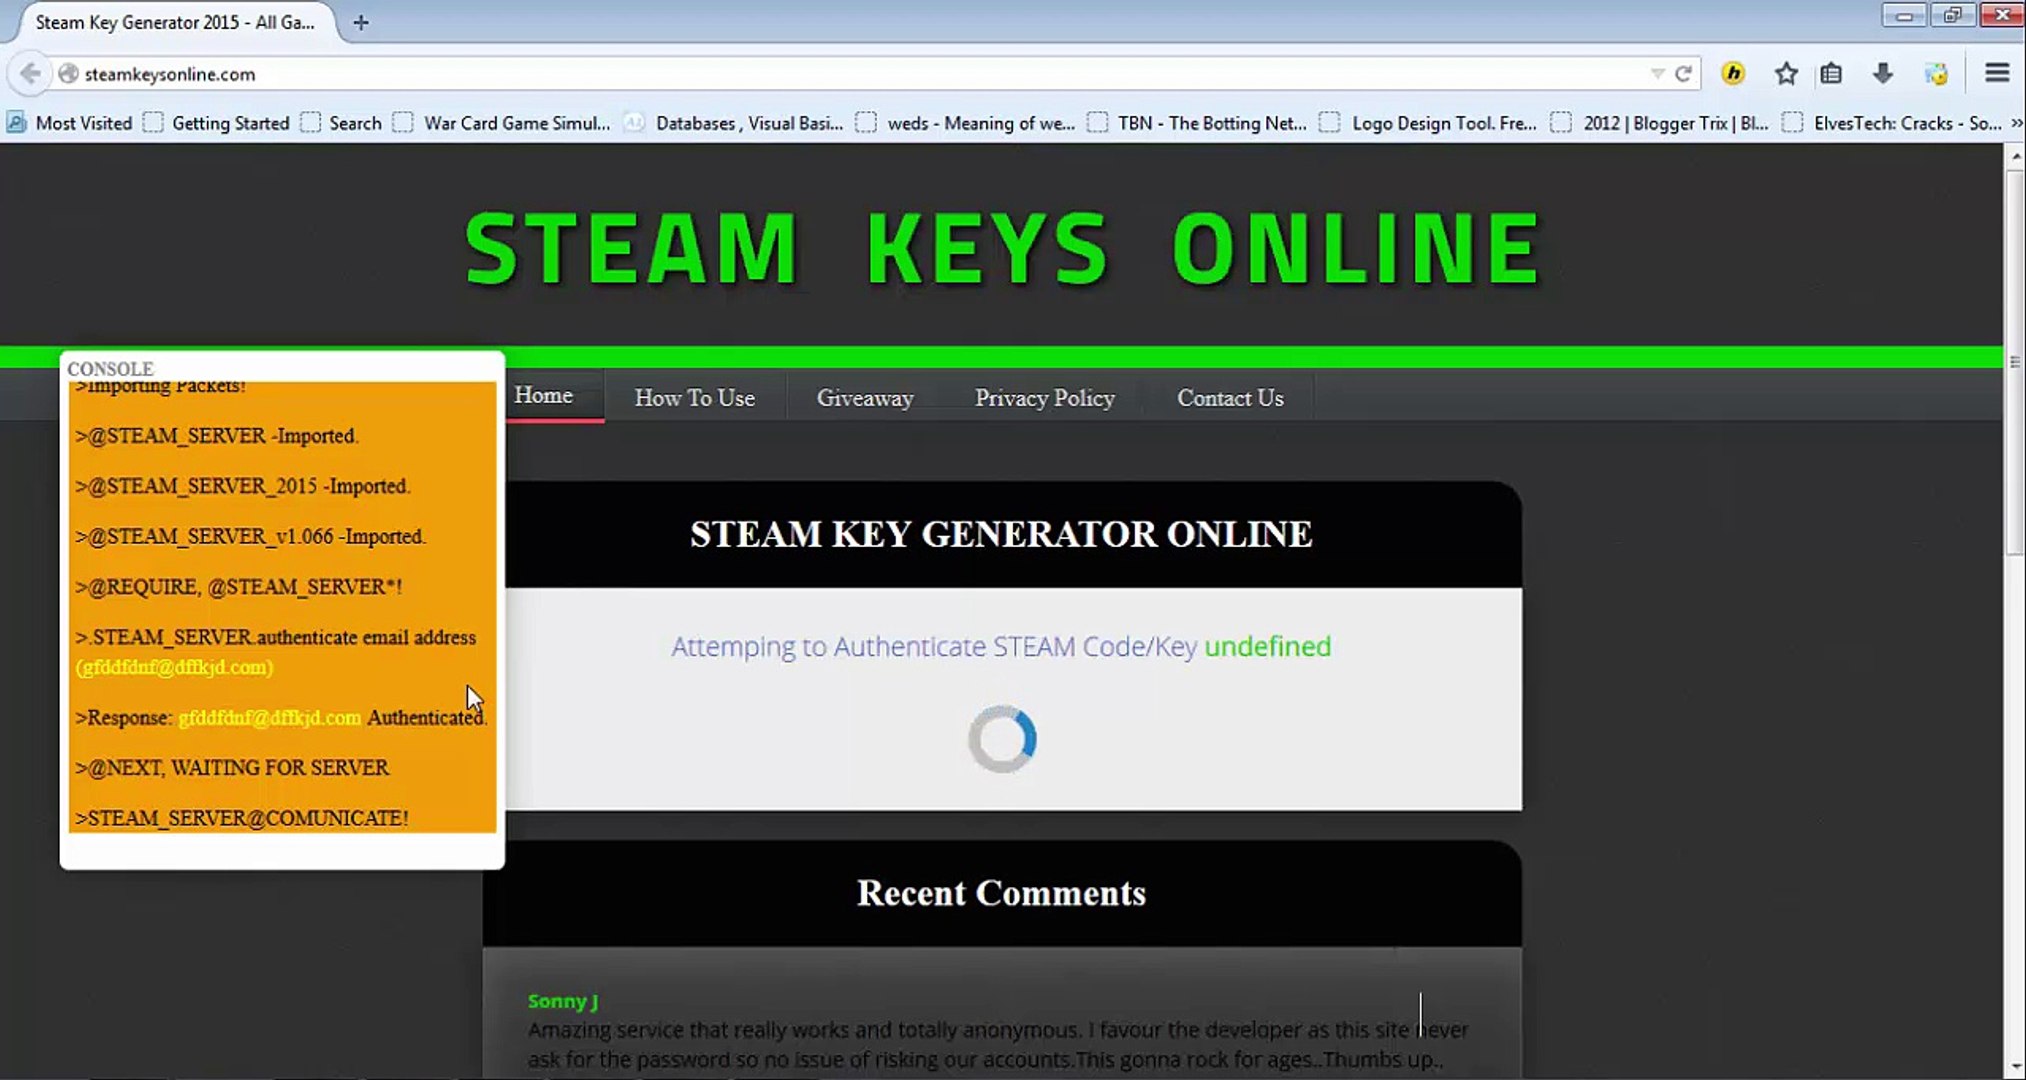Open the Search bookmark
The height and width of the screenshot is (1080, 2026).
(342, 123)
